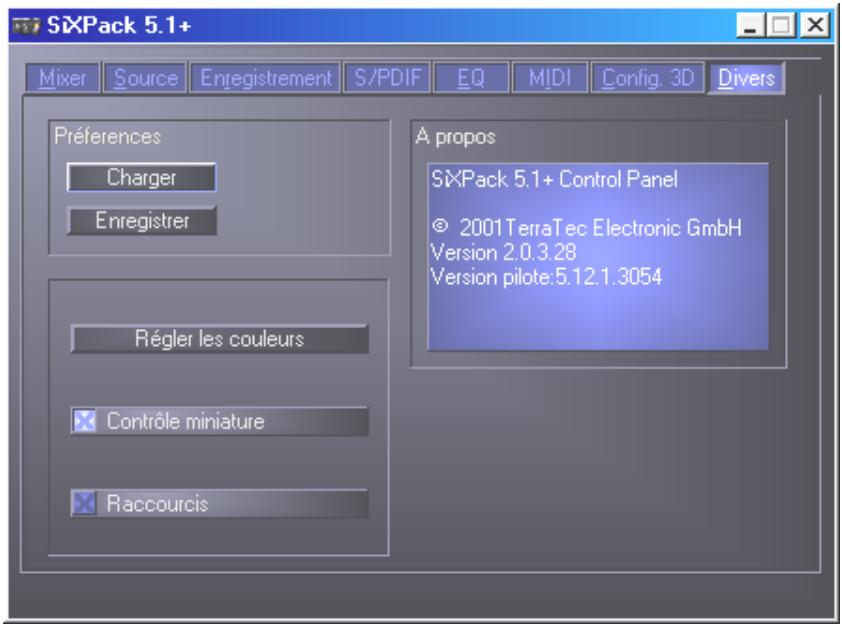
Task: Click the Enregistrer preferences button
Action: [x=142, y=221]
